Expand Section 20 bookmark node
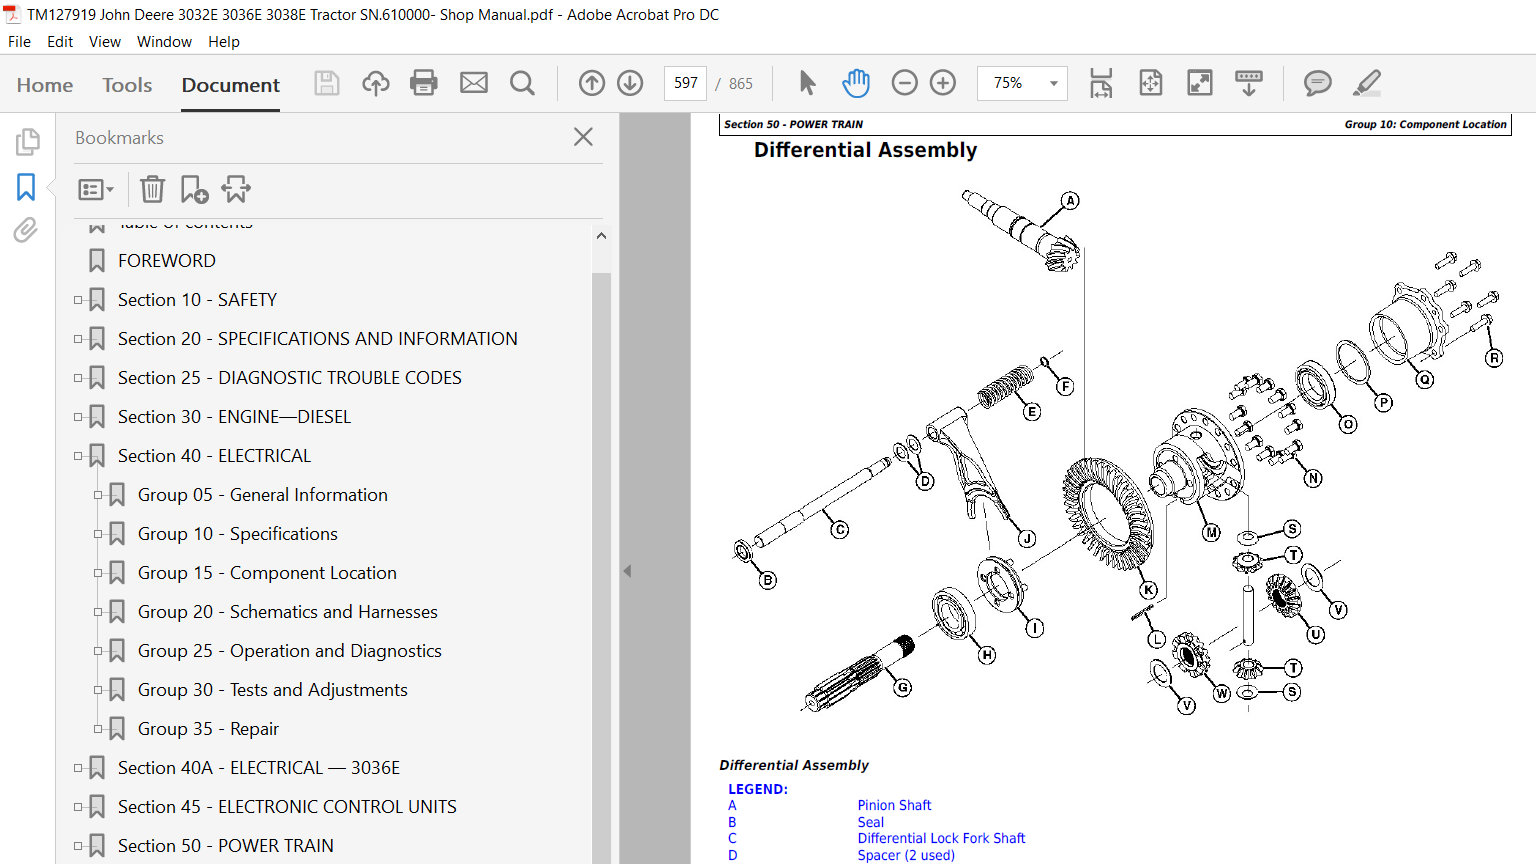The width and height of the screenshot is (1536, 864). point(78,339)
